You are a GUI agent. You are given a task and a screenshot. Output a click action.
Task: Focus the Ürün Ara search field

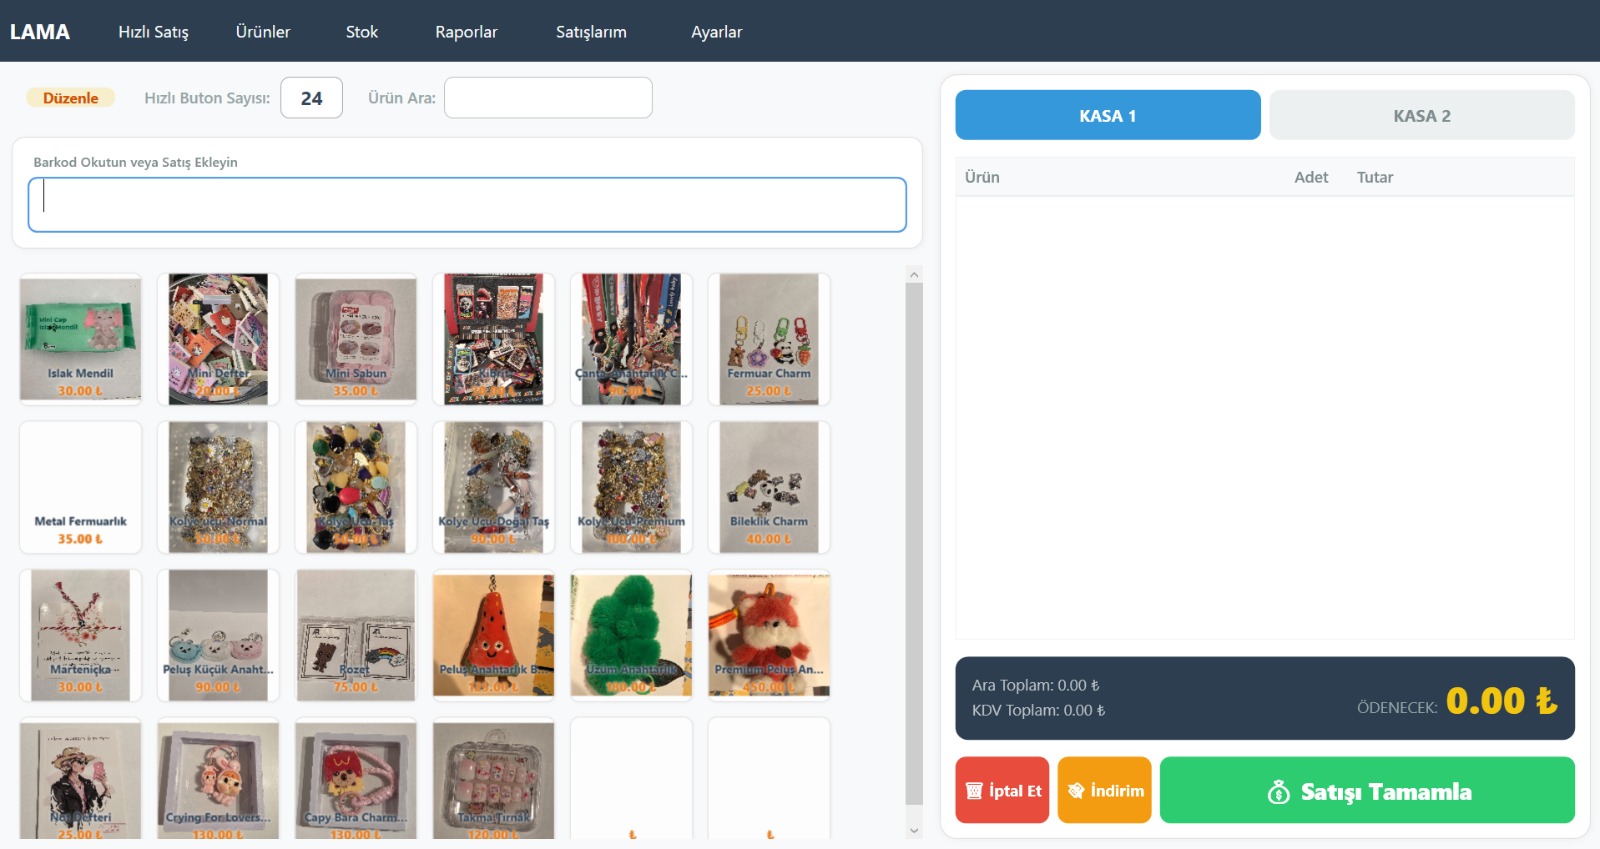pos(548,98)
